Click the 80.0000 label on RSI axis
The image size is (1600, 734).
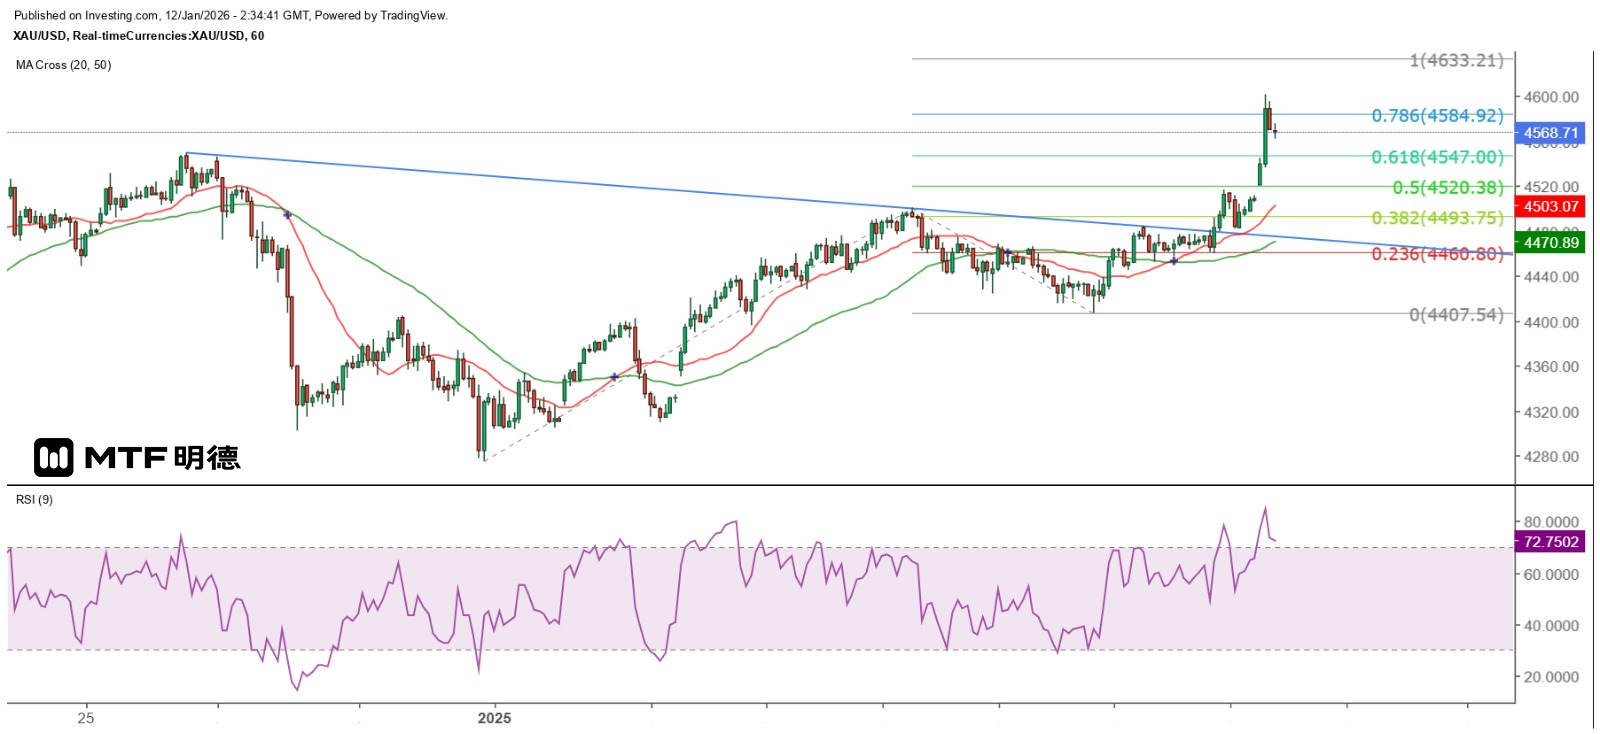coord(1551,522)
